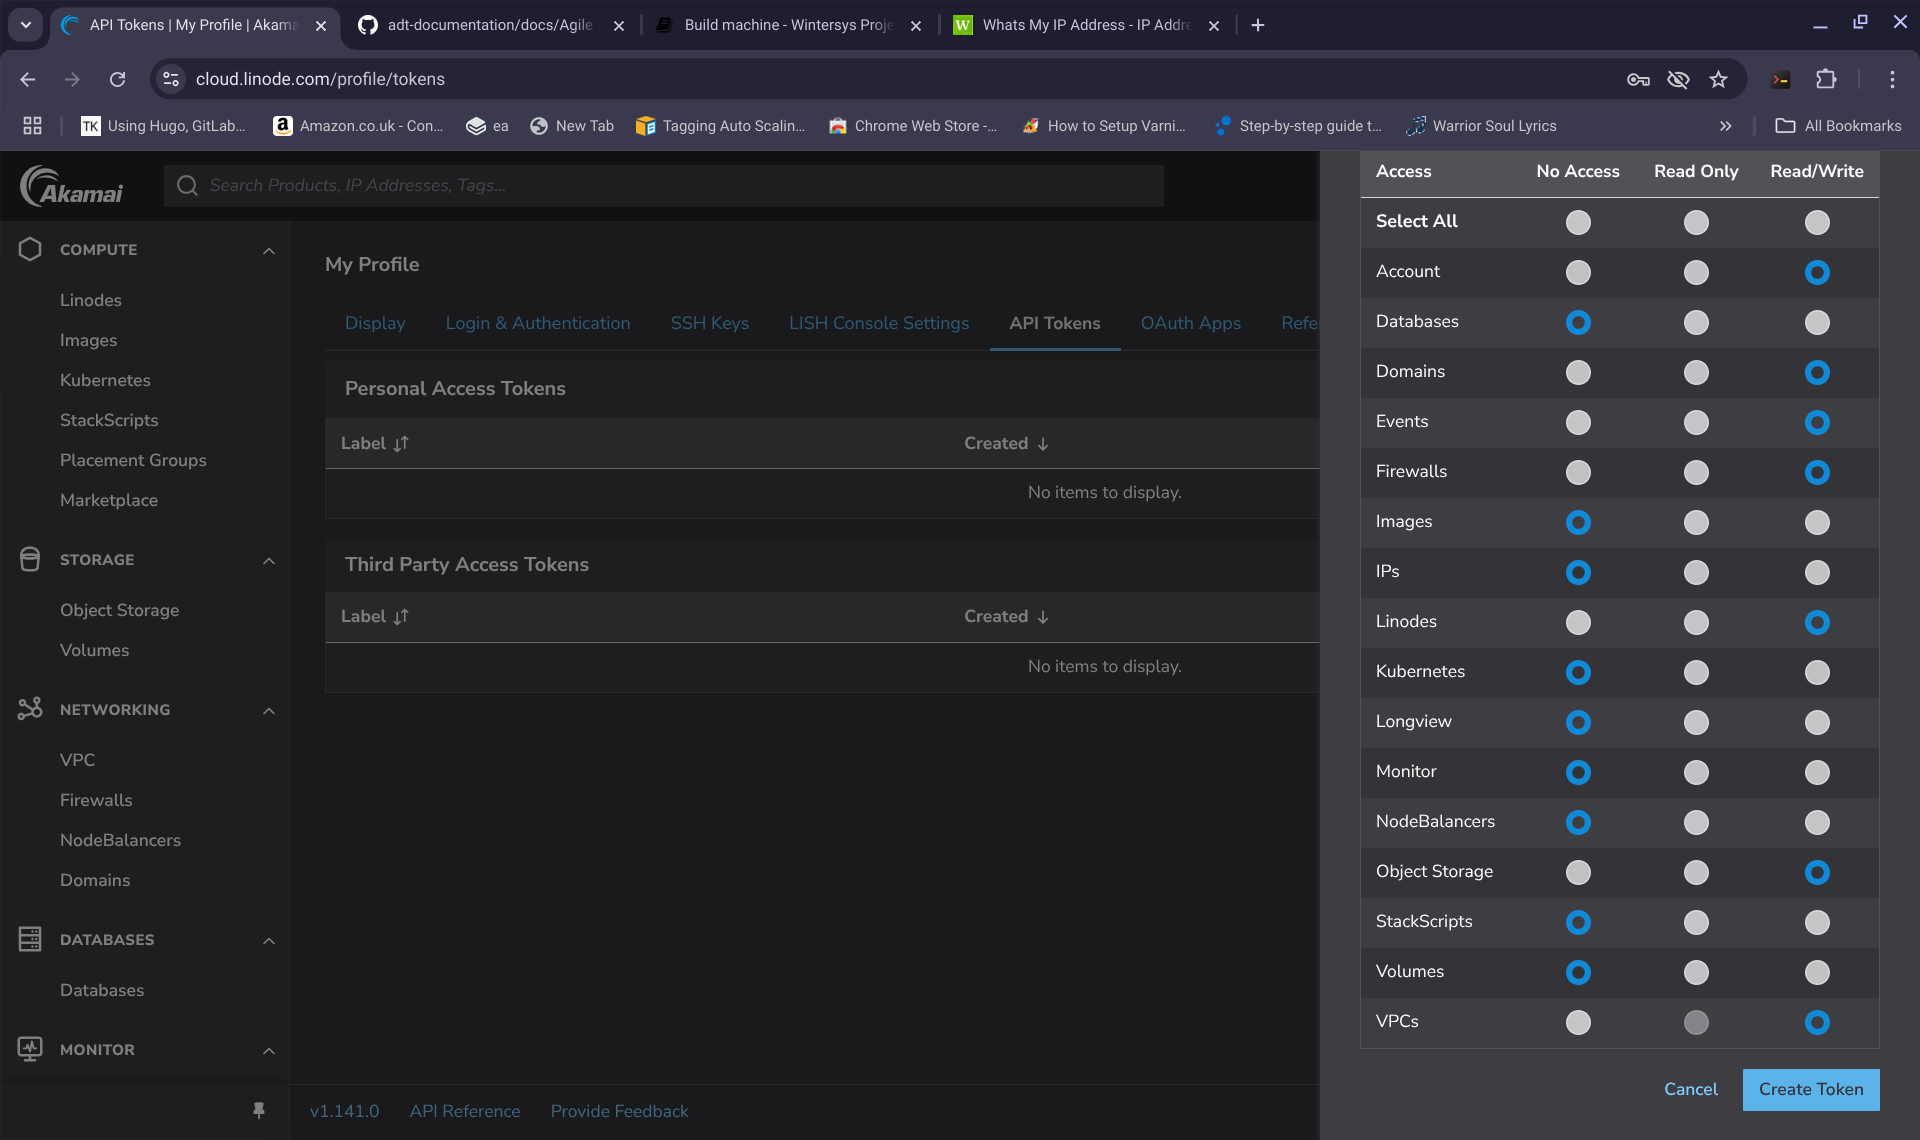Bookmark this page with star icon
The height and width of the screenshot is (1140, 1920).
(x=1718, y=79)
